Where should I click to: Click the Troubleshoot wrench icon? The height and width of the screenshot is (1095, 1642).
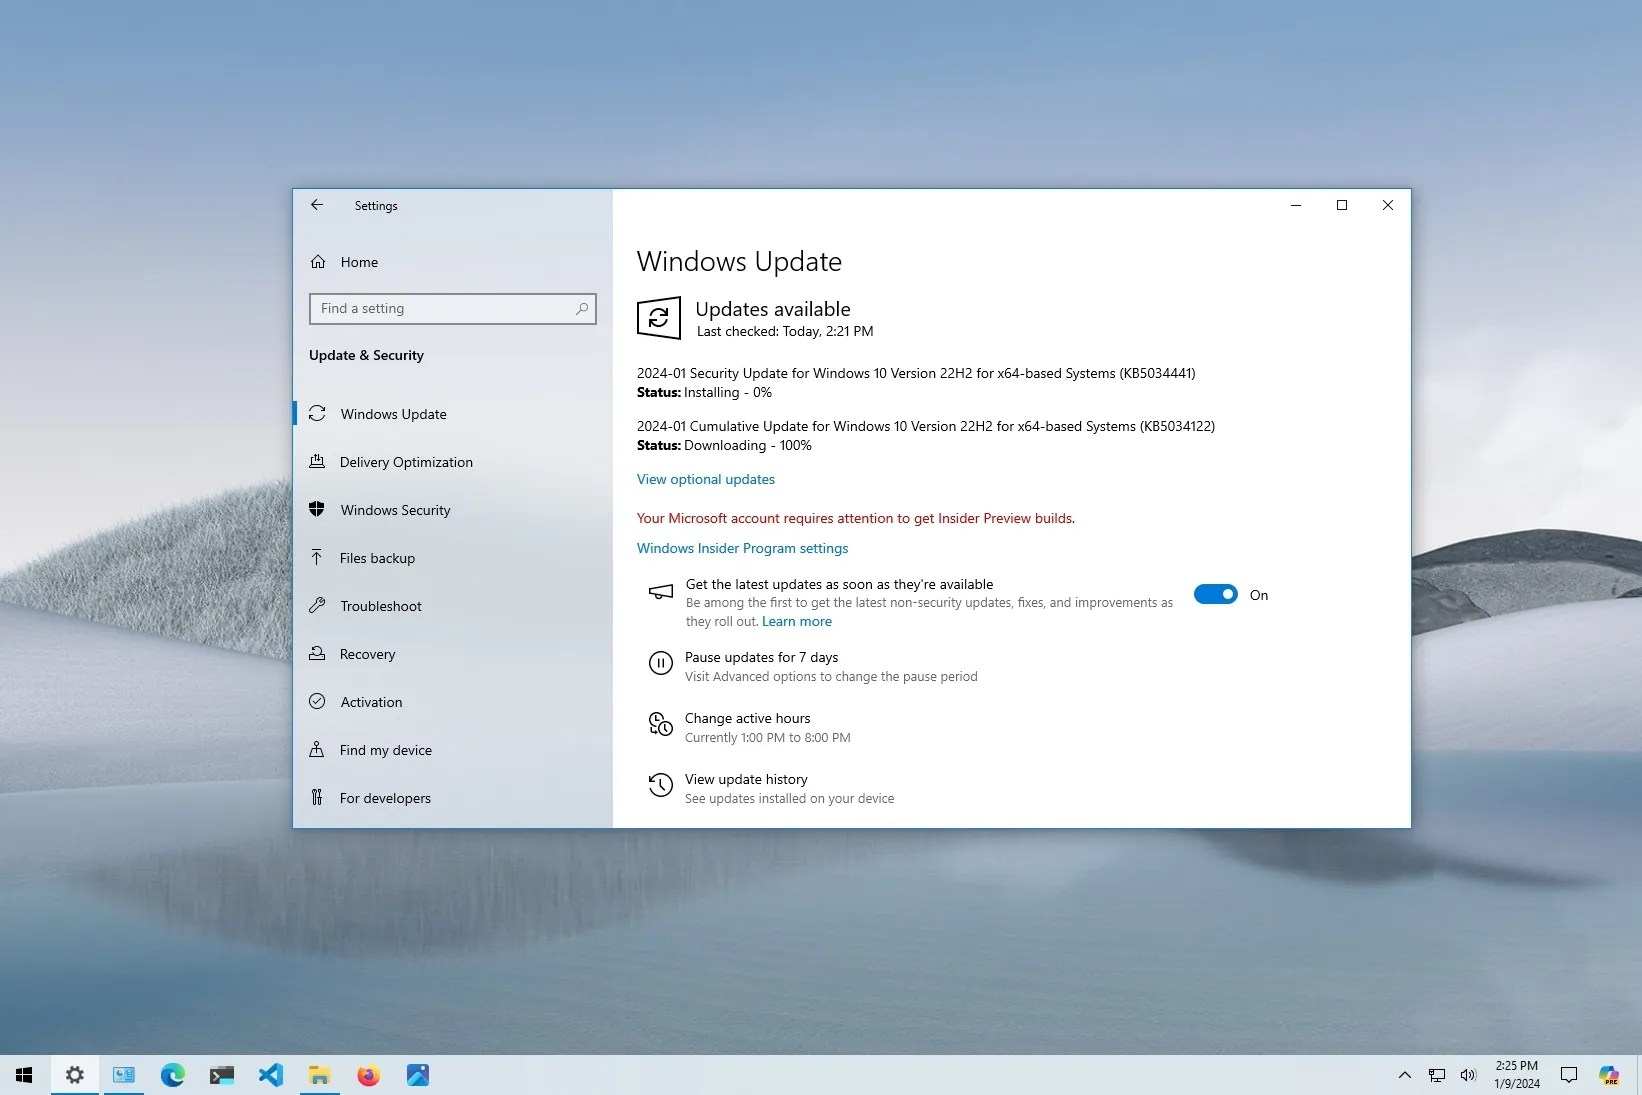point(317,605)
